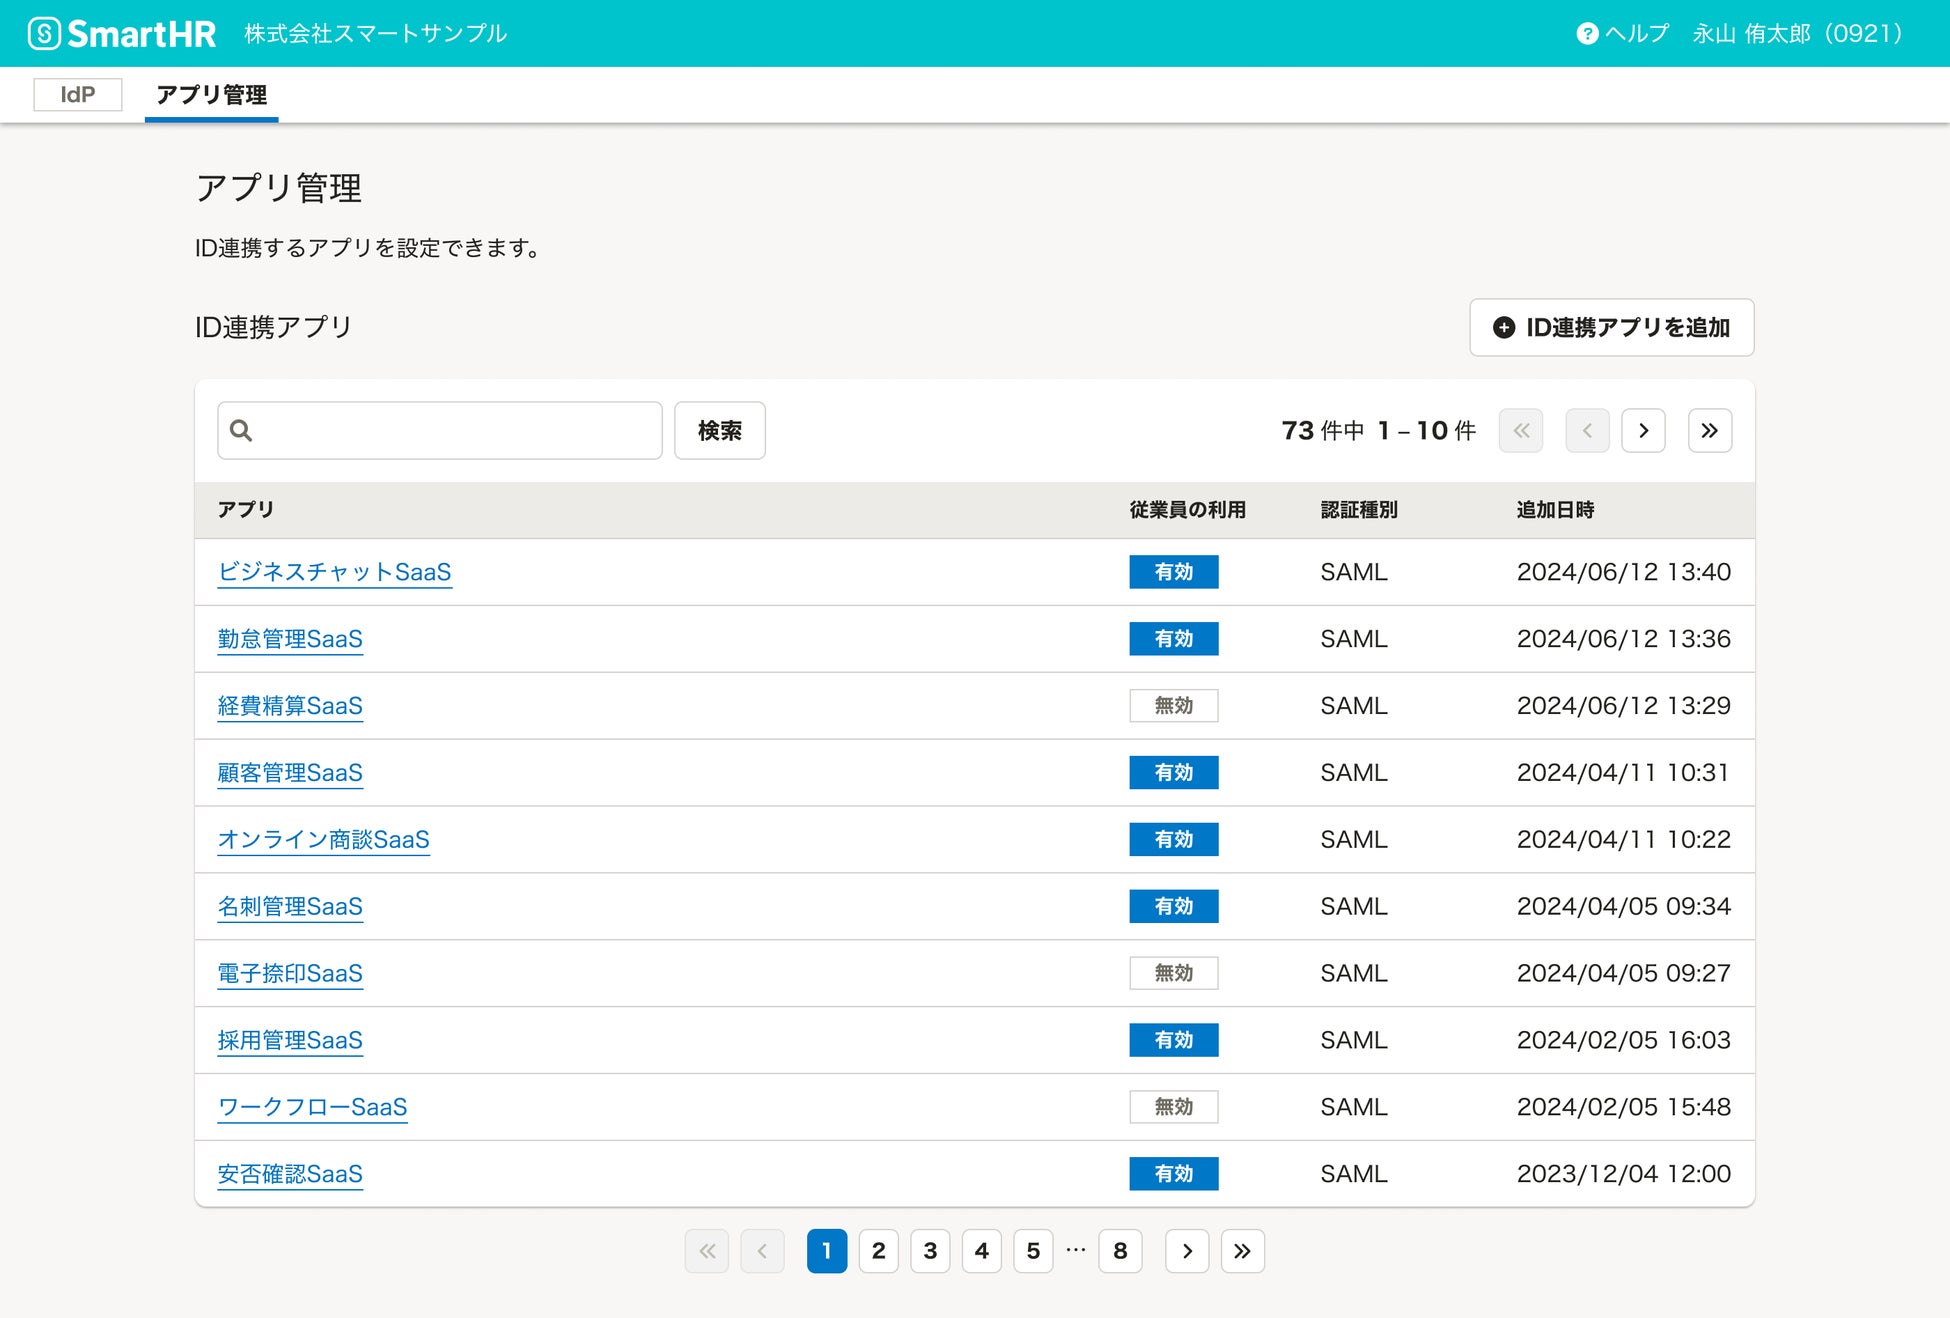Viewport: 1950px width, 1318px height.
Task: Go to next page using top chevron
Action: point(1643,431)
